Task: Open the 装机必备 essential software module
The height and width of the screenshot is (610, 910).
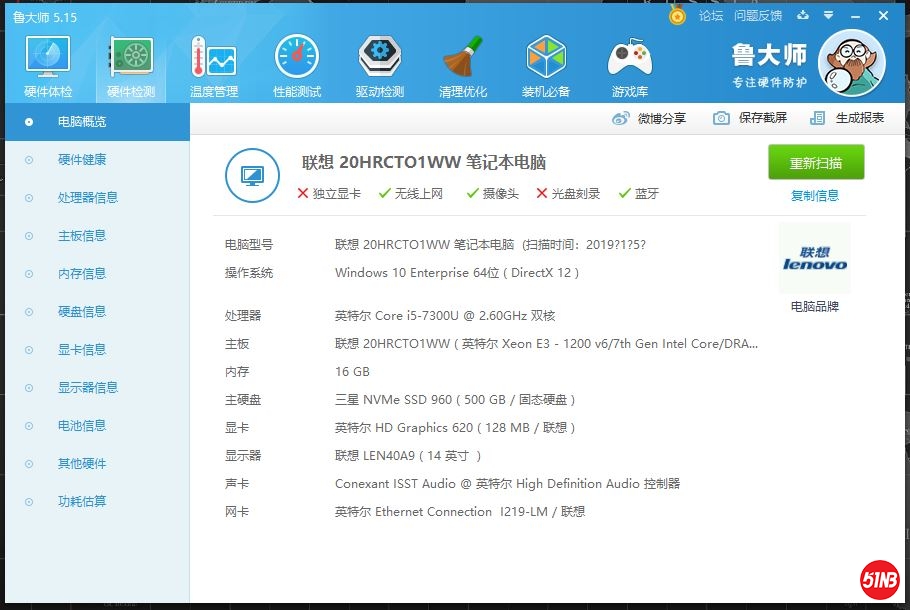Action: point(546,66)
